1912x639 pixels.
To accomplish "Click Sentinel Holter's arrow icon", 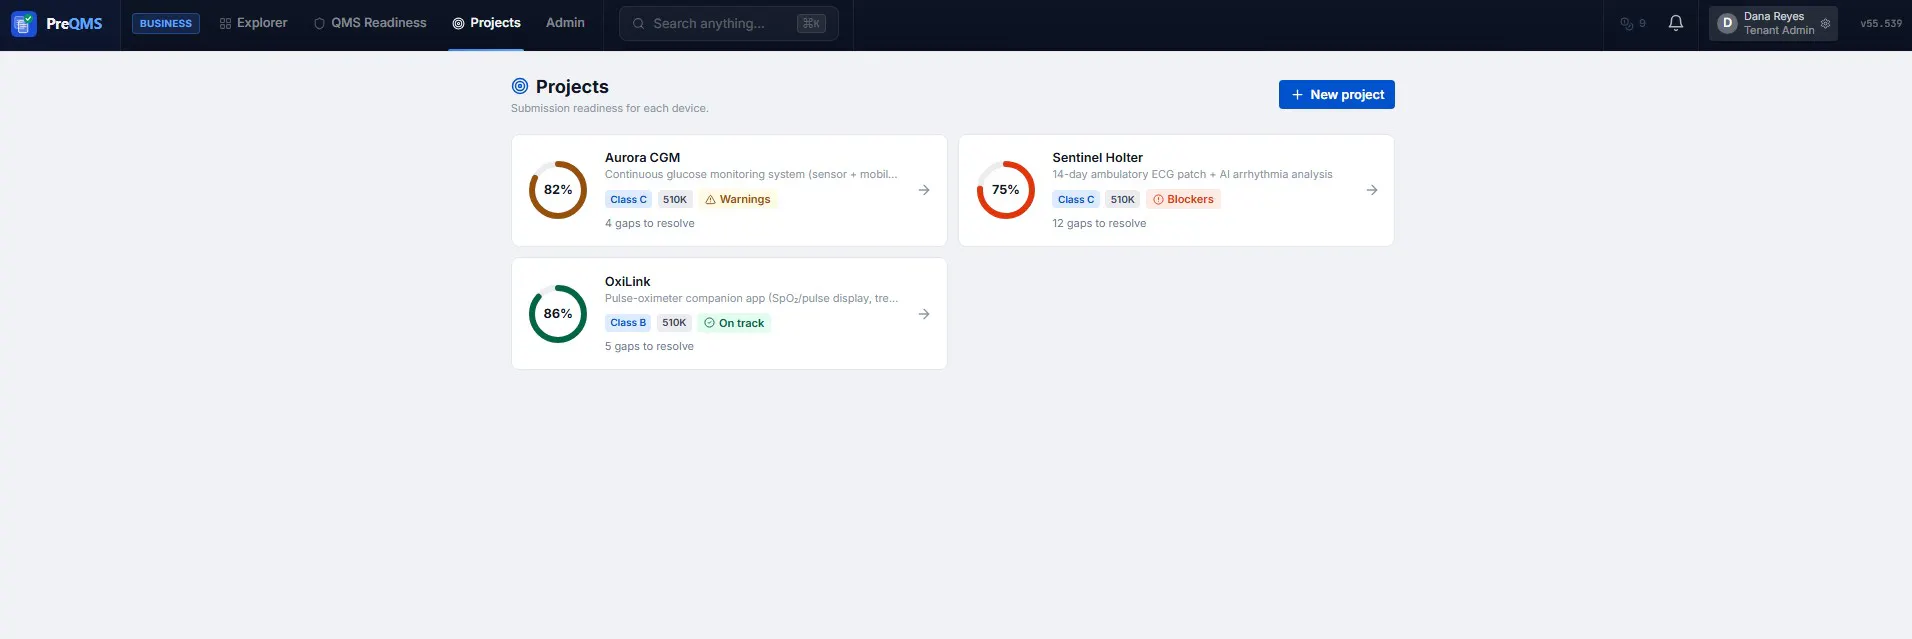I will pos(1372,190).
